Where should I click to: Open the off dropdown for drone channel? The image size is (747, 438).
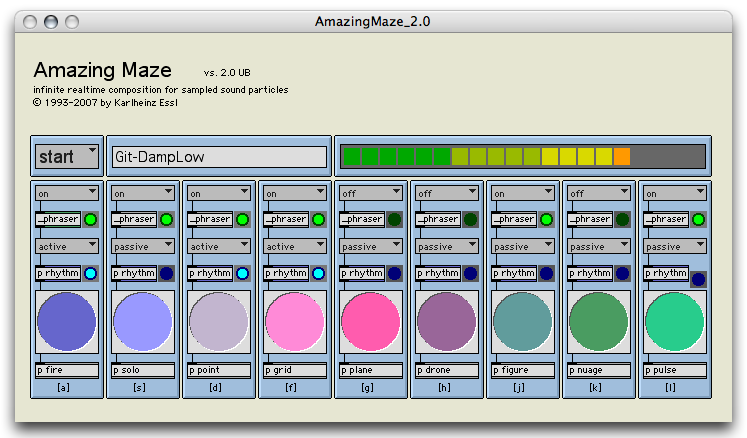(x=447, y=193)
